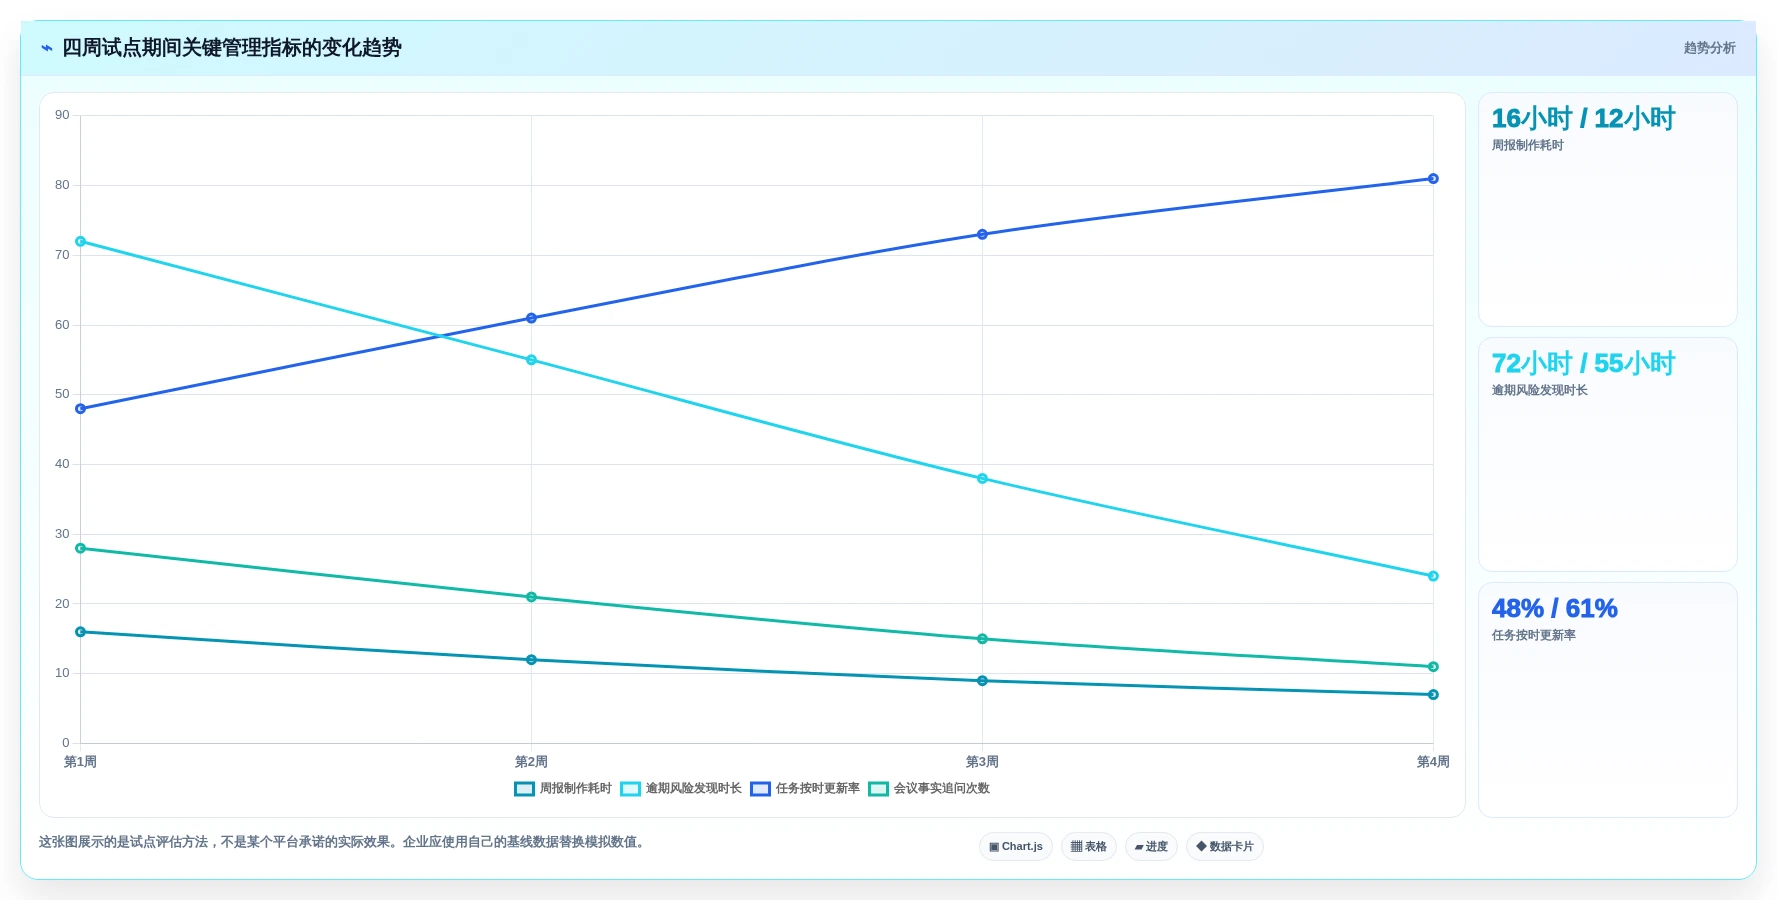The height and width of the screenshot is (900, 1777).
Task: Click the 趋势分析 label in header
Action: (1709, 48)
